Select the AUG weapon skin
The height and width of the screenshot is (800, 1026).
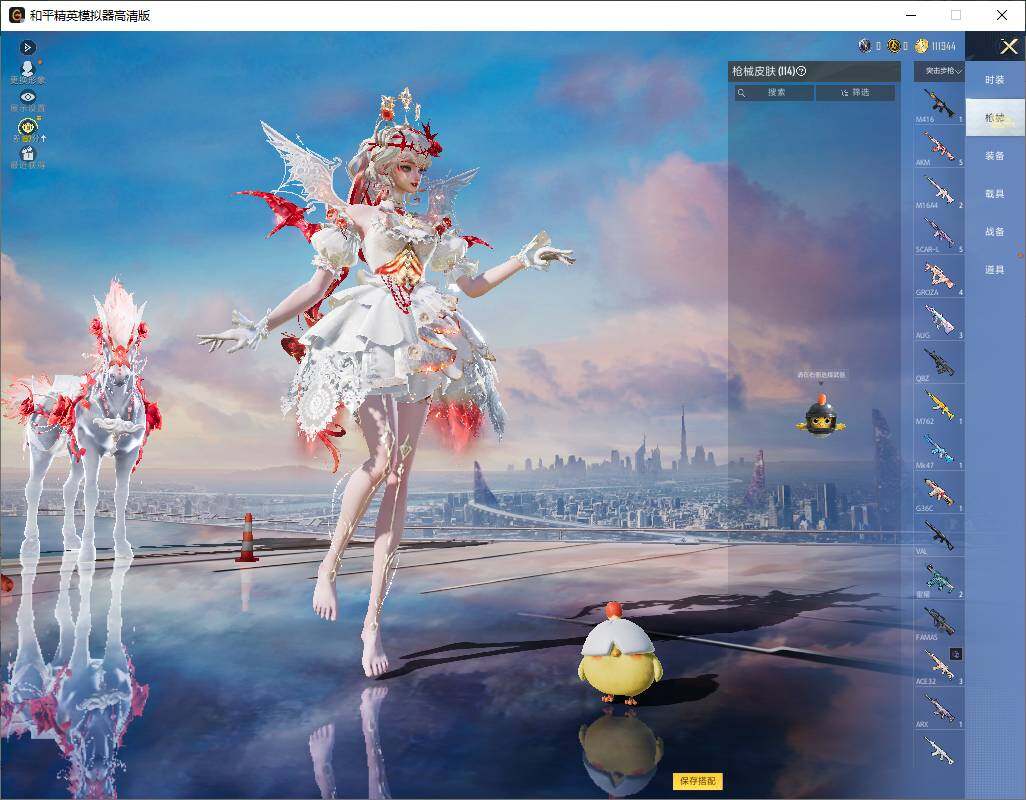click(x=939, y=320)
